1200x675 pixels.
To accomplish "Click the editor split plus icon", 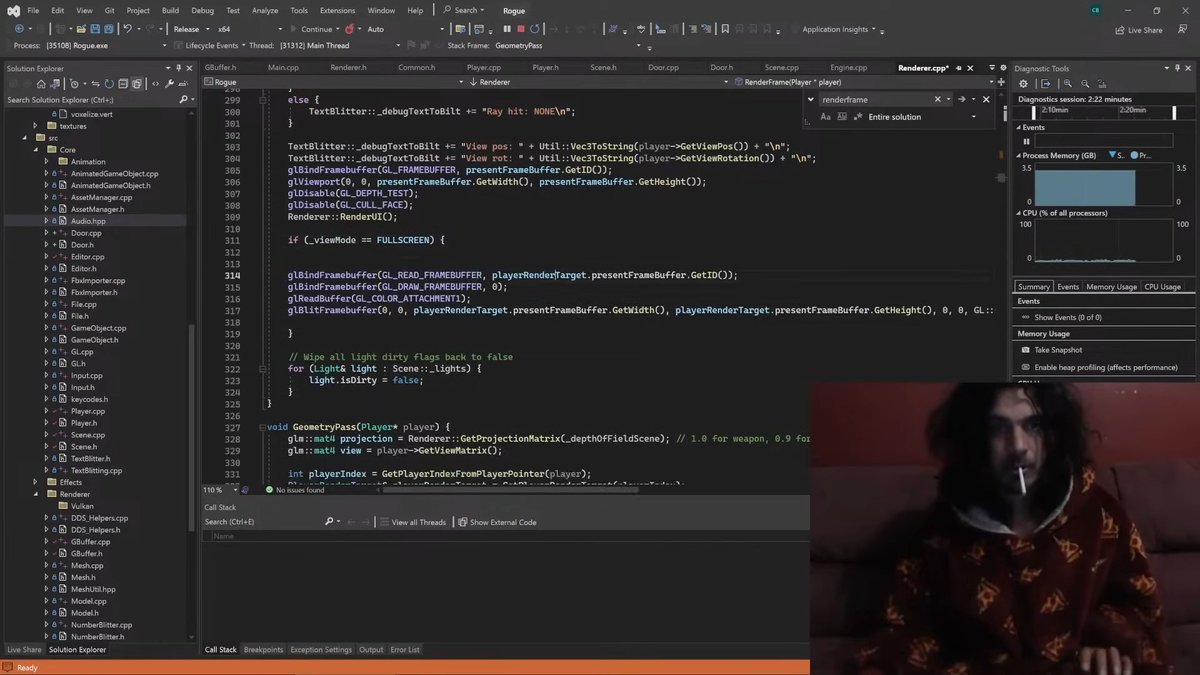I will pyautogui.click(x=1001, y=82).
